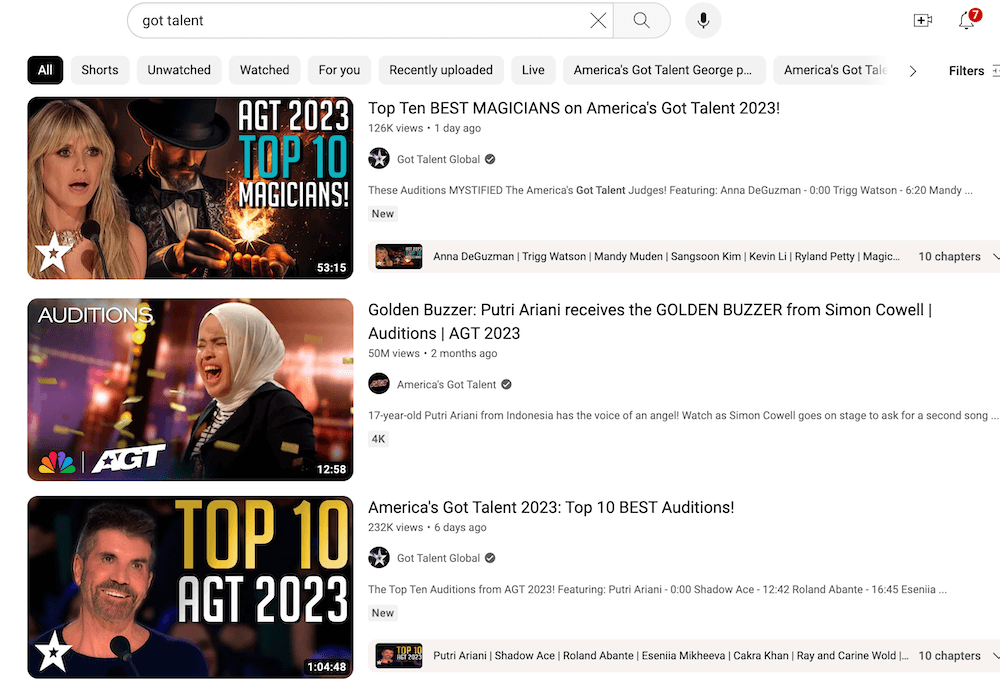Open Got Talent Global avatar on Top 10 Auditions video

[x=379, y=557]
